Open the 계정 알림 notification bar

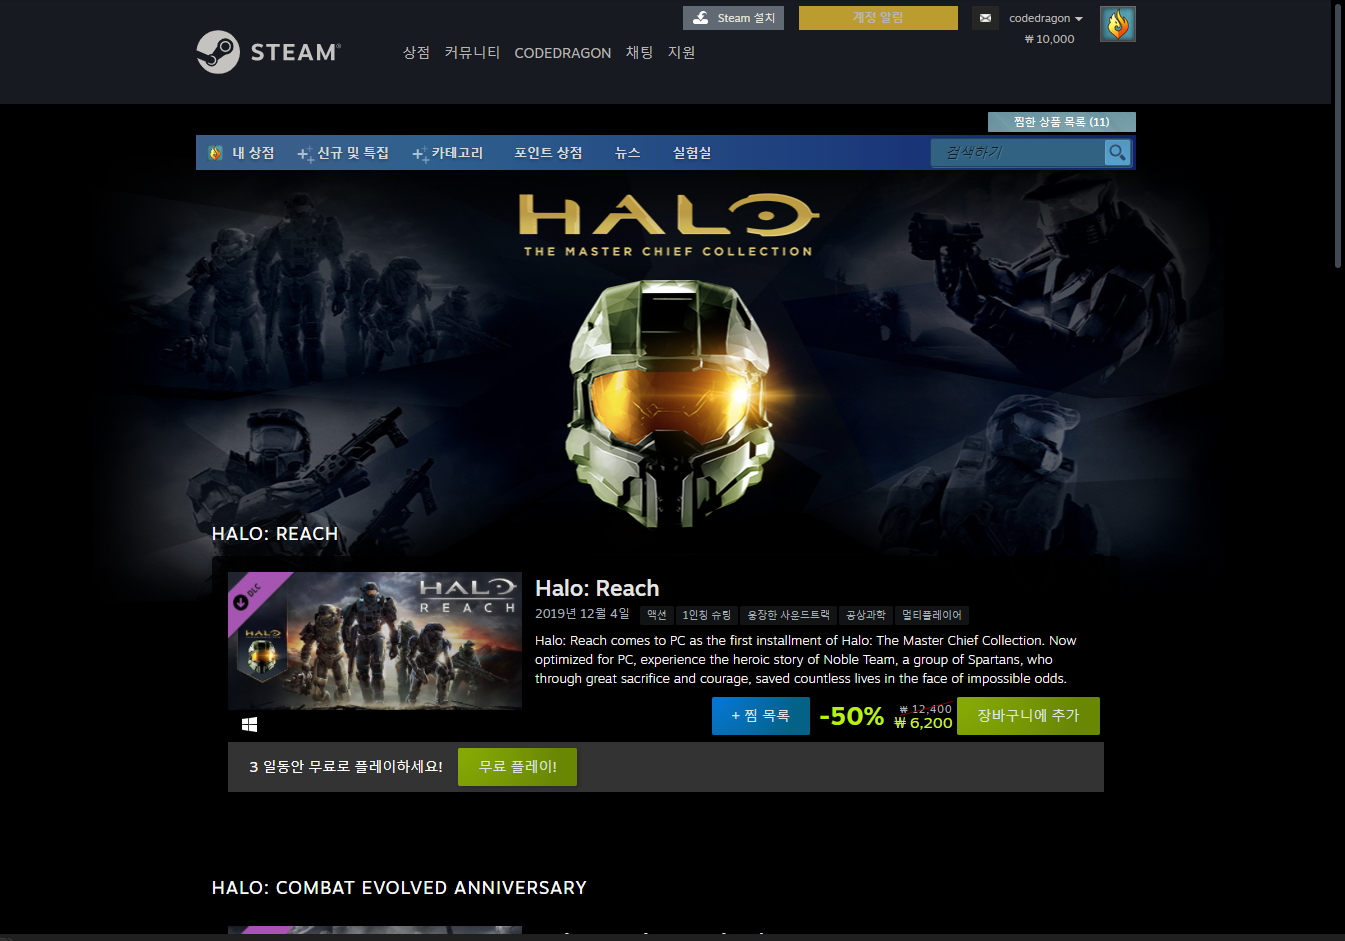point(878,18)
